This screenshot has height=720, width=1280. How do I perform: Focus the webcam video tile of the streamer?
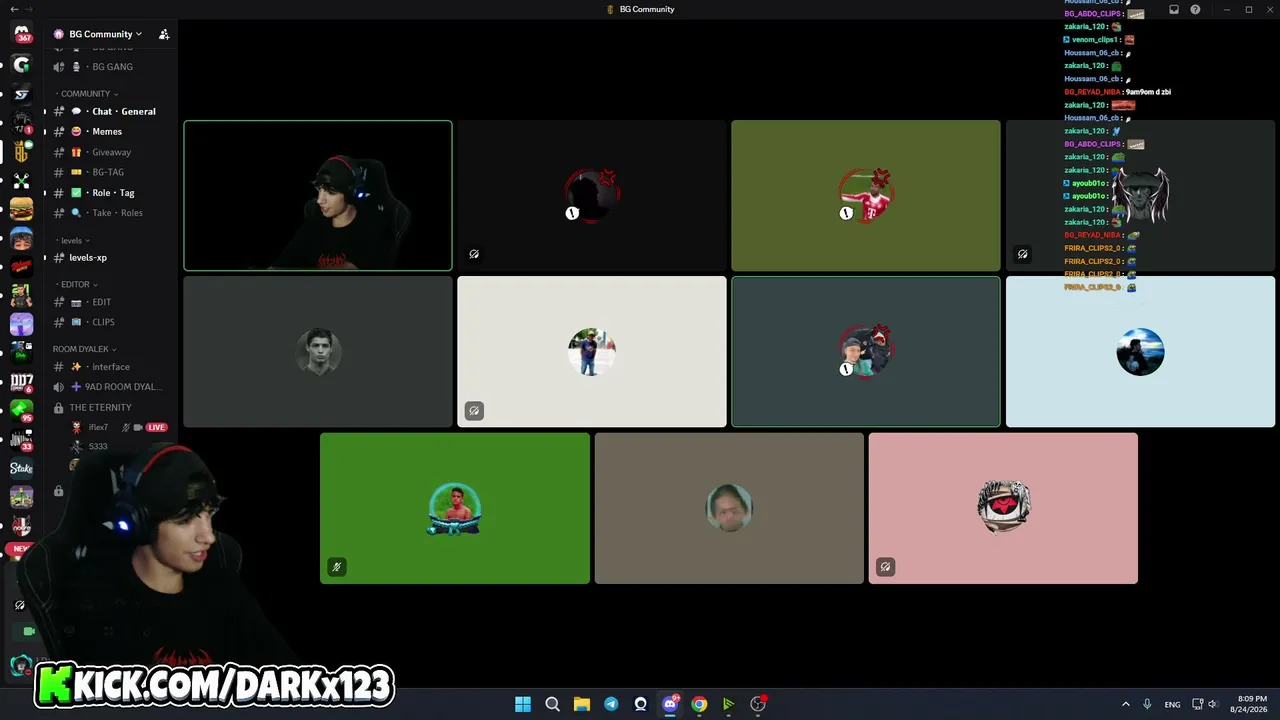point(318,196)
